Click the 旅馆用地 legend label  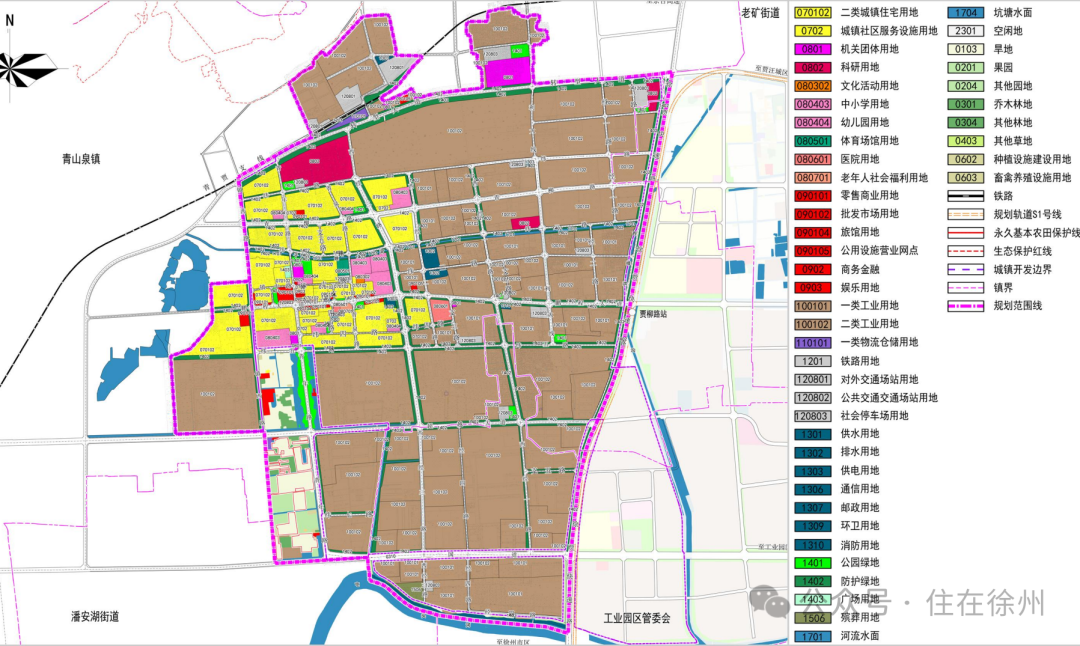click(860, 233)
